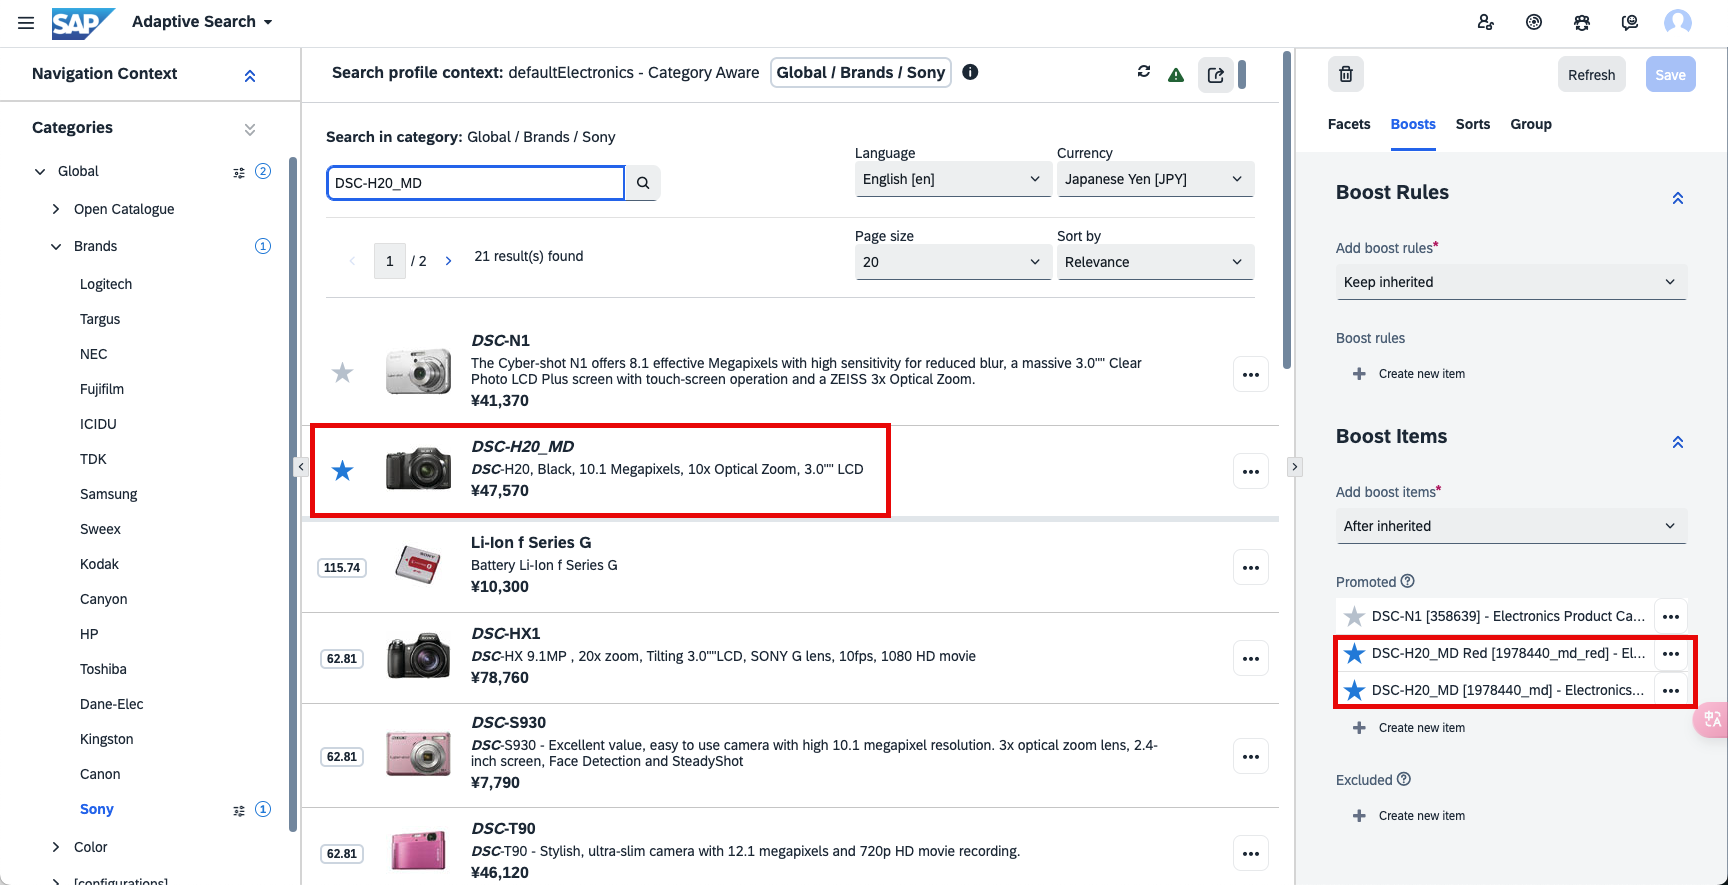Viewport: 1728px width, 885px height.
Task: Select the Logitech brand
Action: point(106,284)
